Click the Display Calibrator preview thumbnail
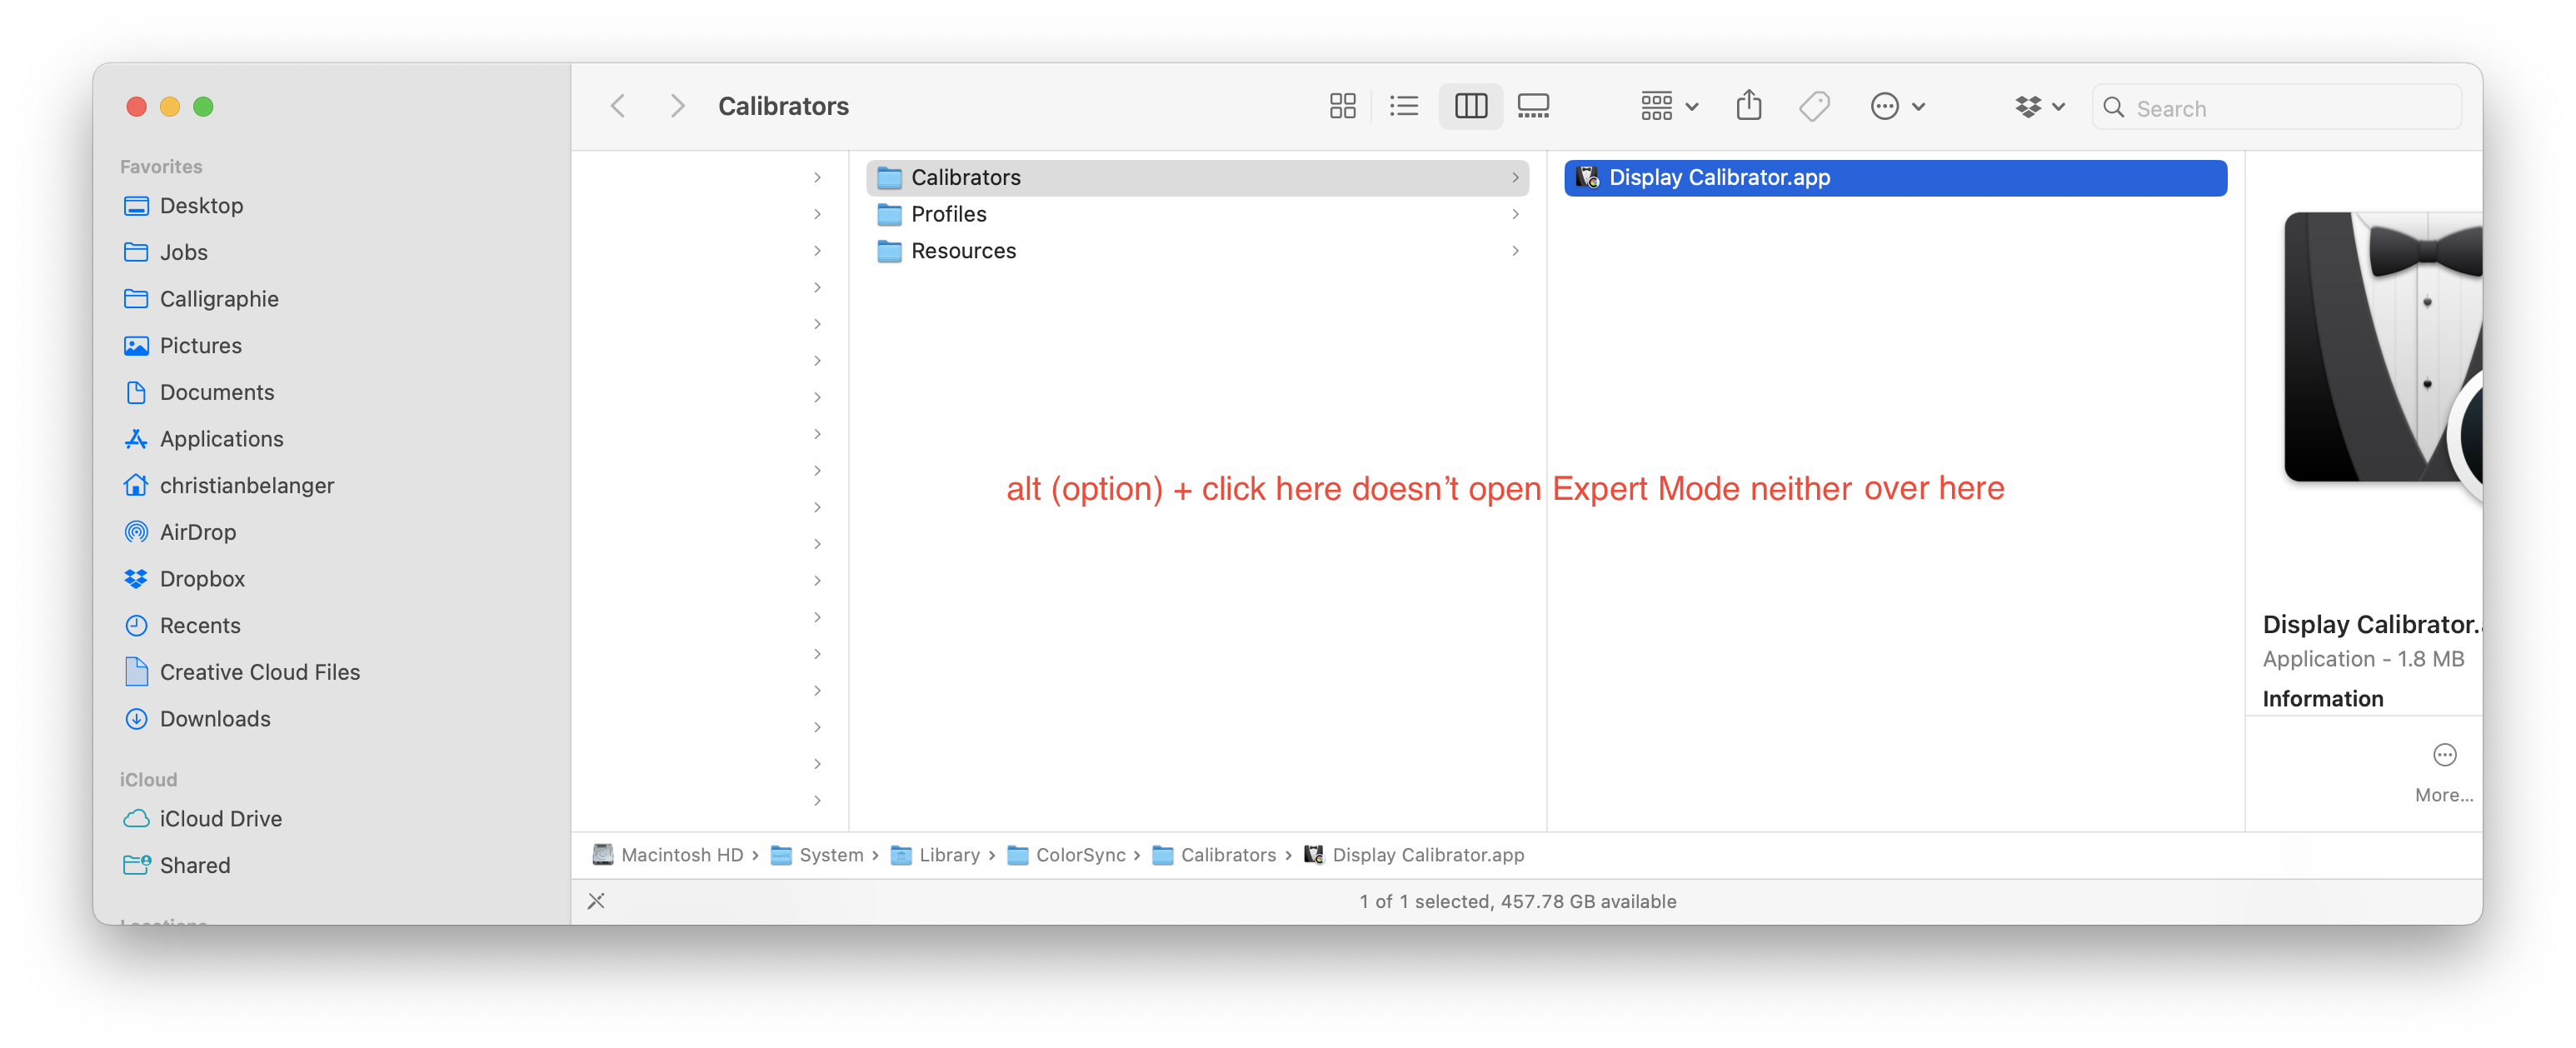Screen dimensions: 2576x1048 2382,350
